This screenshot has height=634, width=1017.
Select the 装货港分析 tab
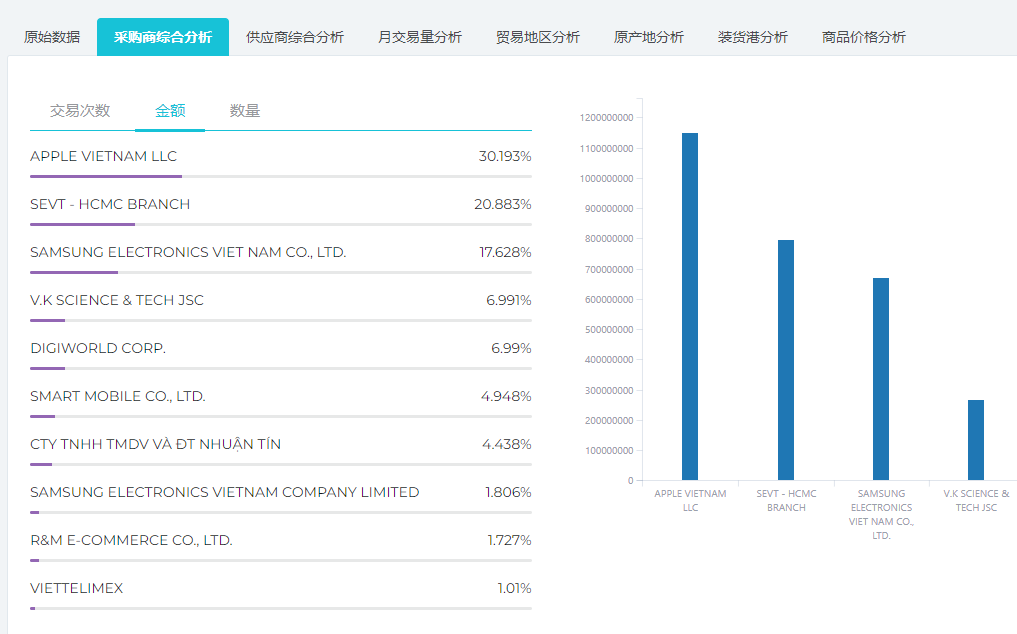[753, 37]
